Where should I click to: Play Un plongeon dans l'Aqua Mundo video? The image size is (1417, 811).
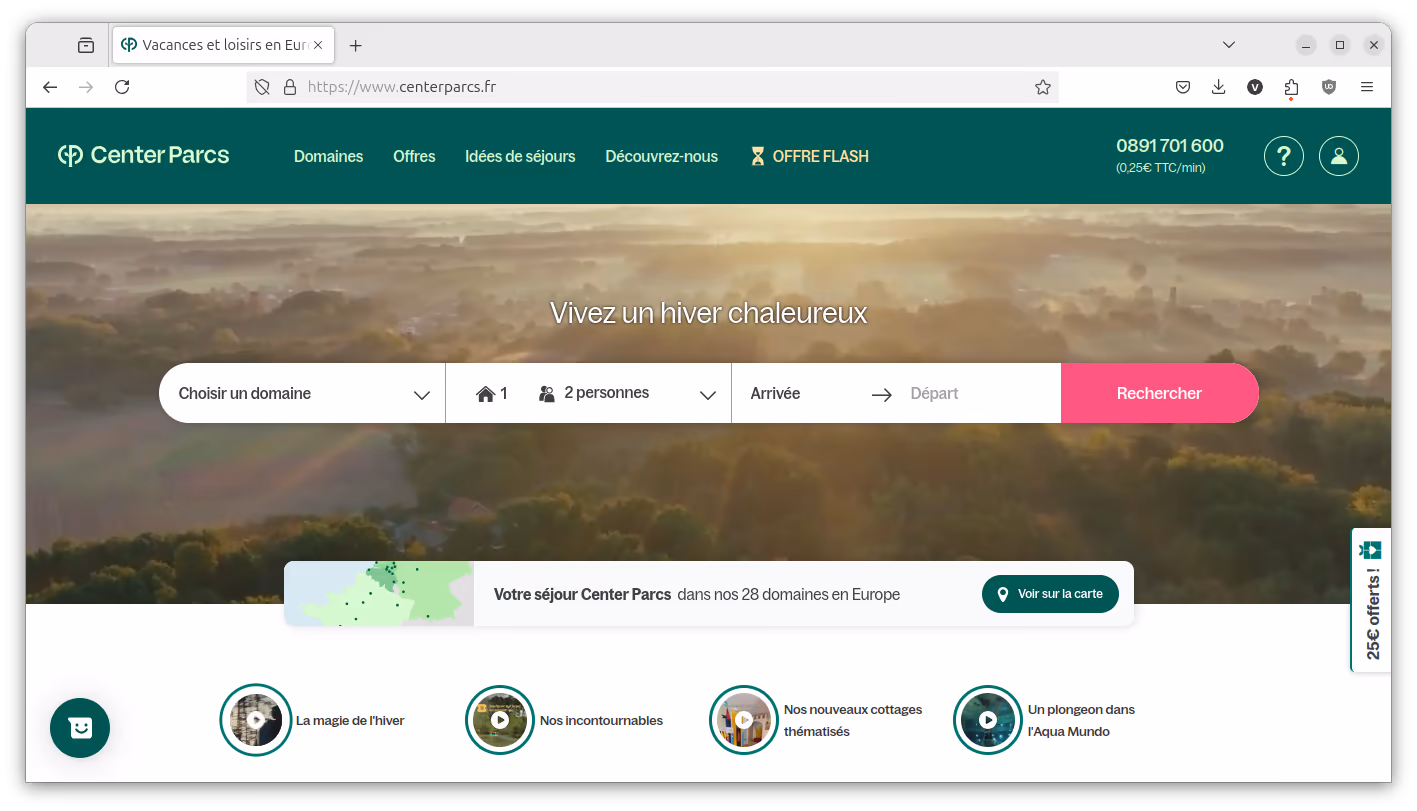pos(988,719)
